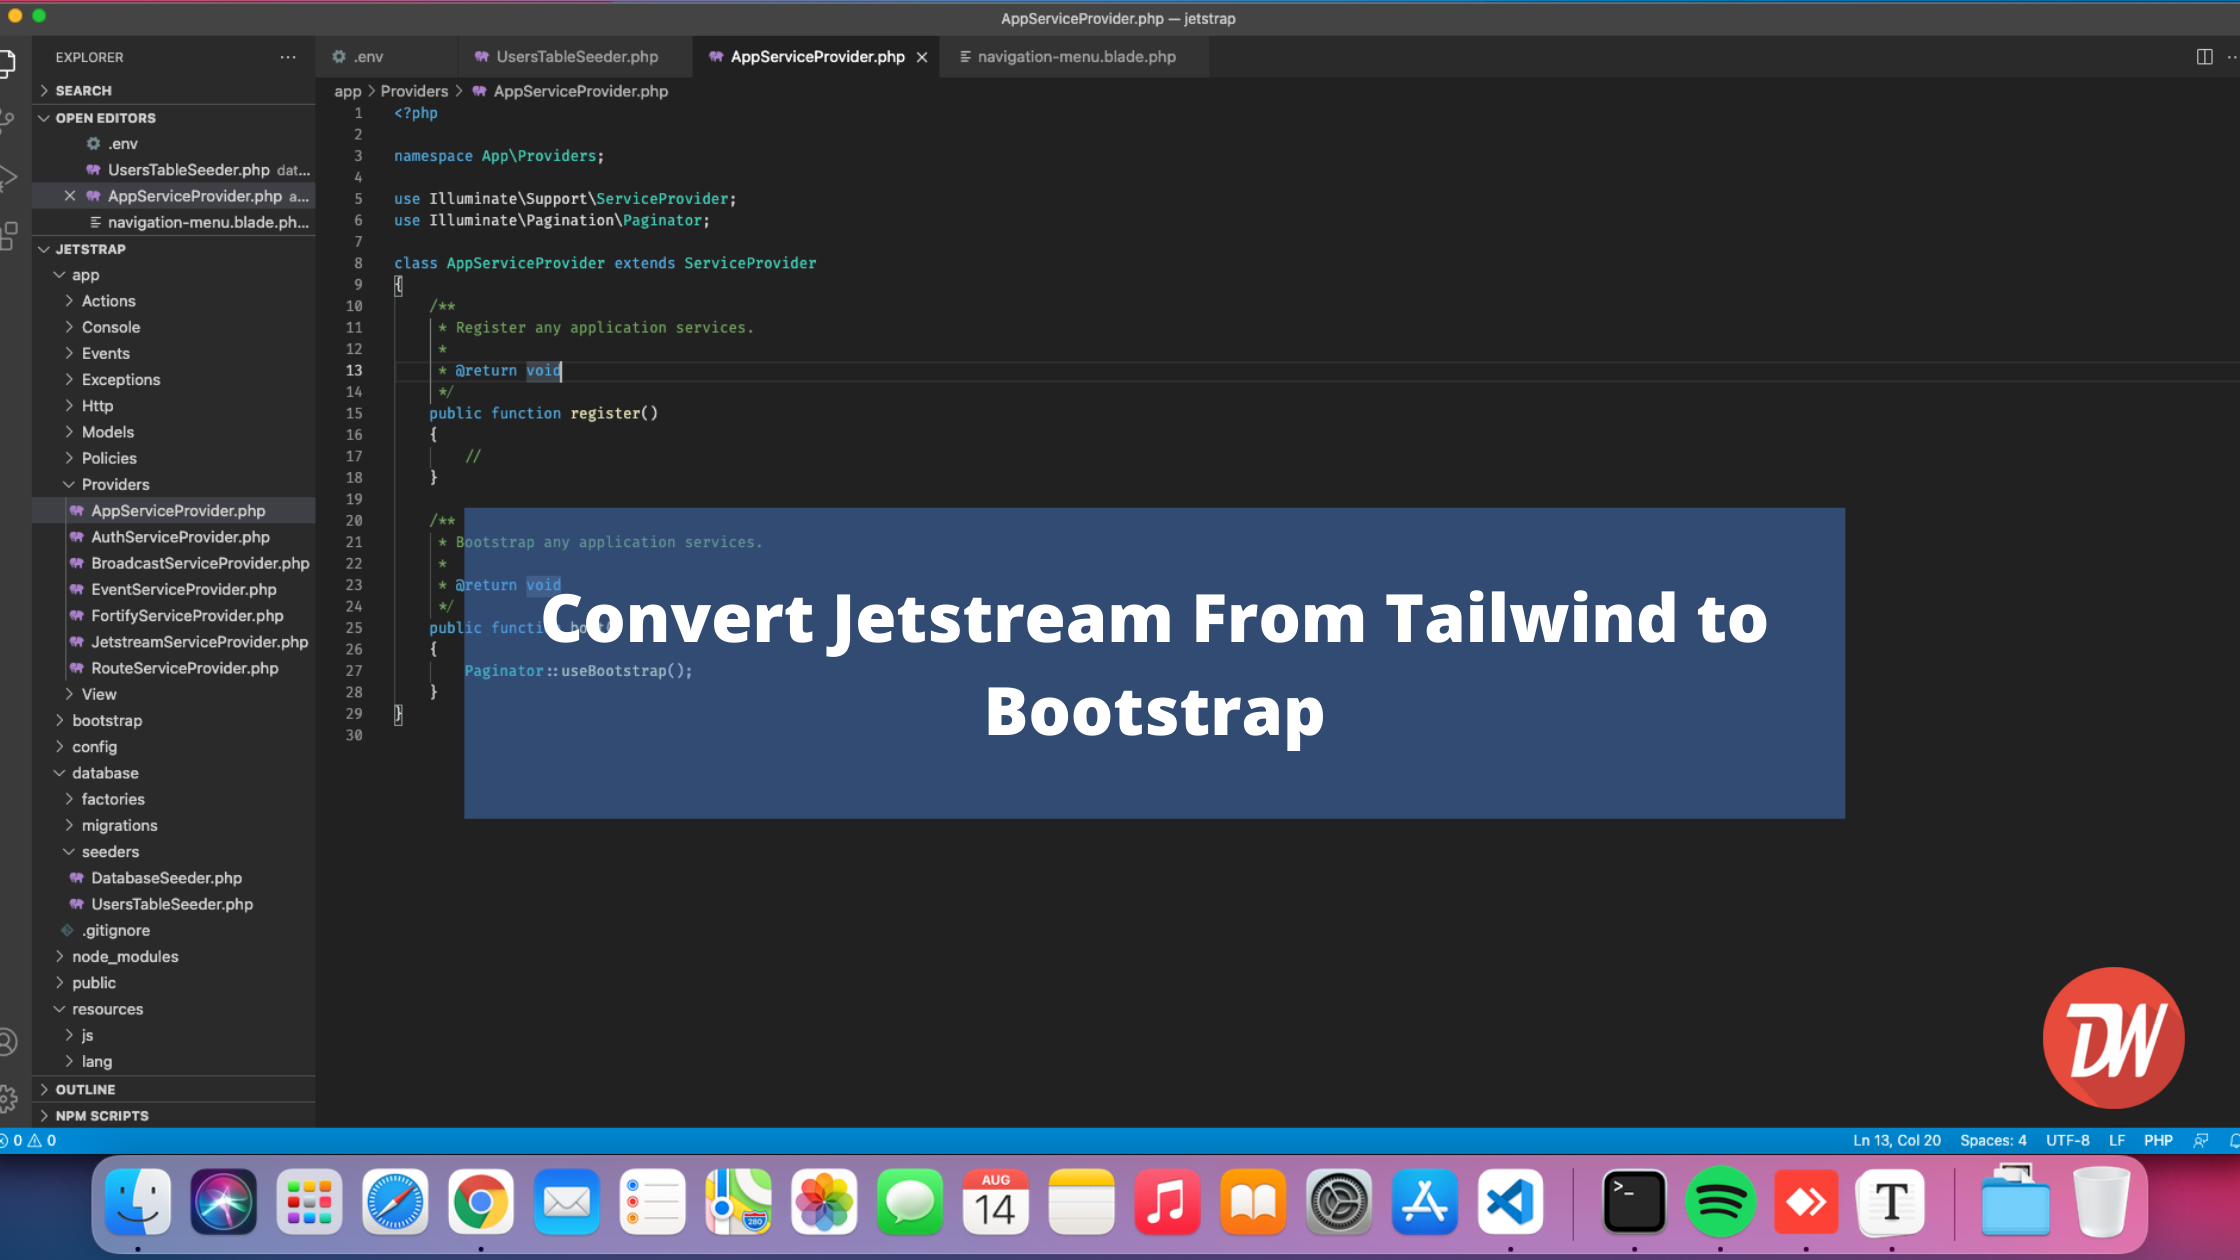Click the split editor right icon
2240x1260 pixels.
pos(2204,57)
